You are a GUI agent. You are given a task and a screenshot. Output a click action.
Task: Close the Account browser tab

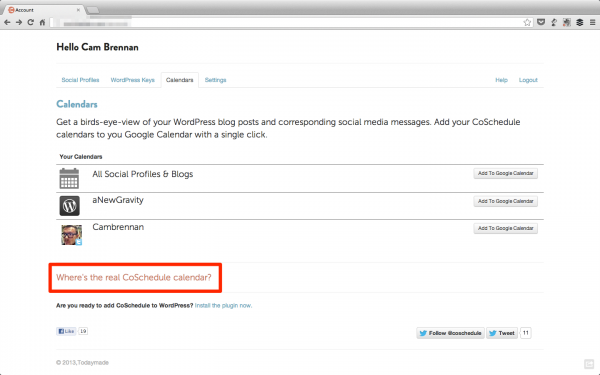click(x=78, y=10)
